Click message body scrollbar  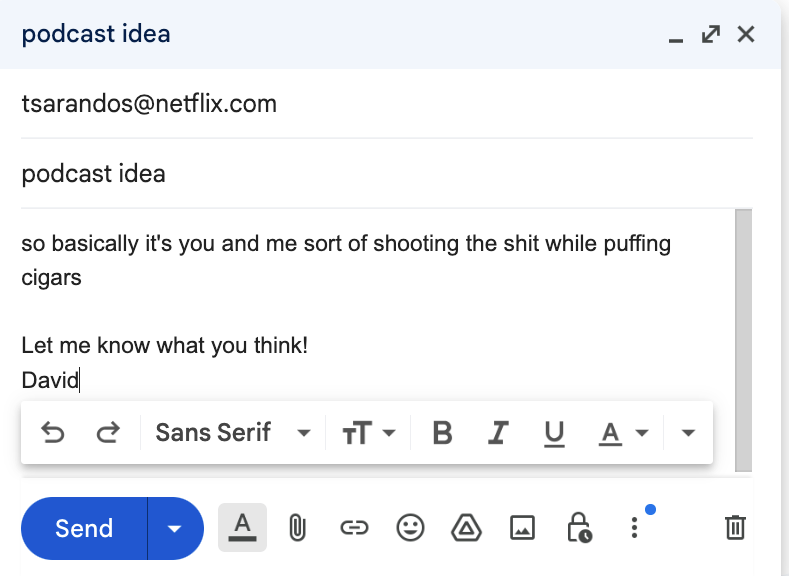pyautogui.click(x=743, y=341)
